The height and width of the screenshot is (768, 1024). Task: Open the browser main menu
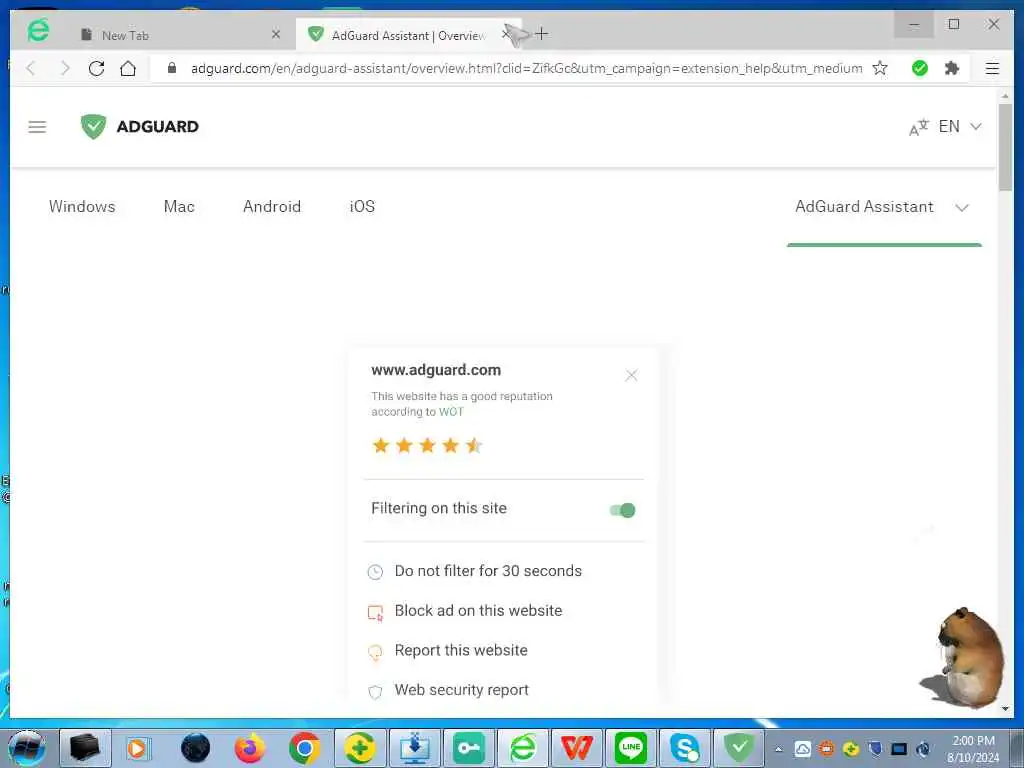click(992, 68)
